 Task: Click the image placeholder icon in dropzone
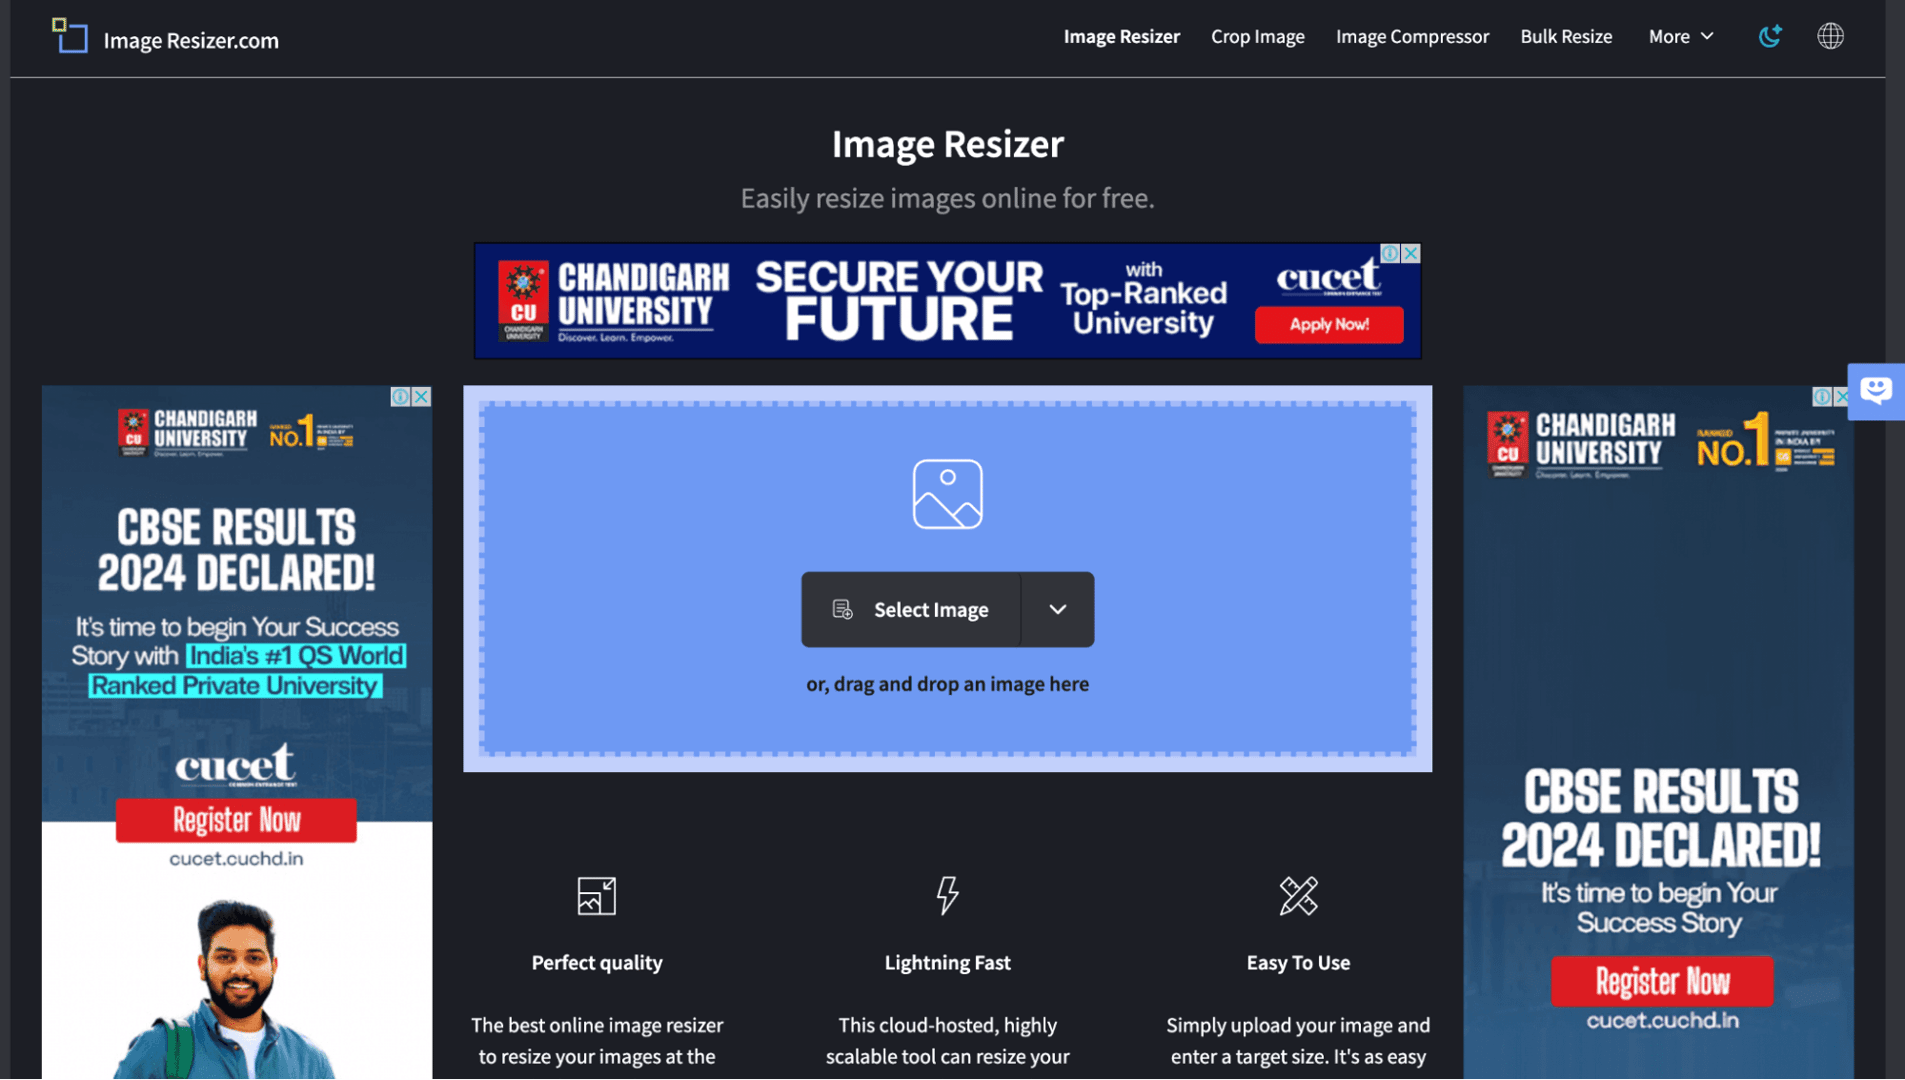click(947, 494)
